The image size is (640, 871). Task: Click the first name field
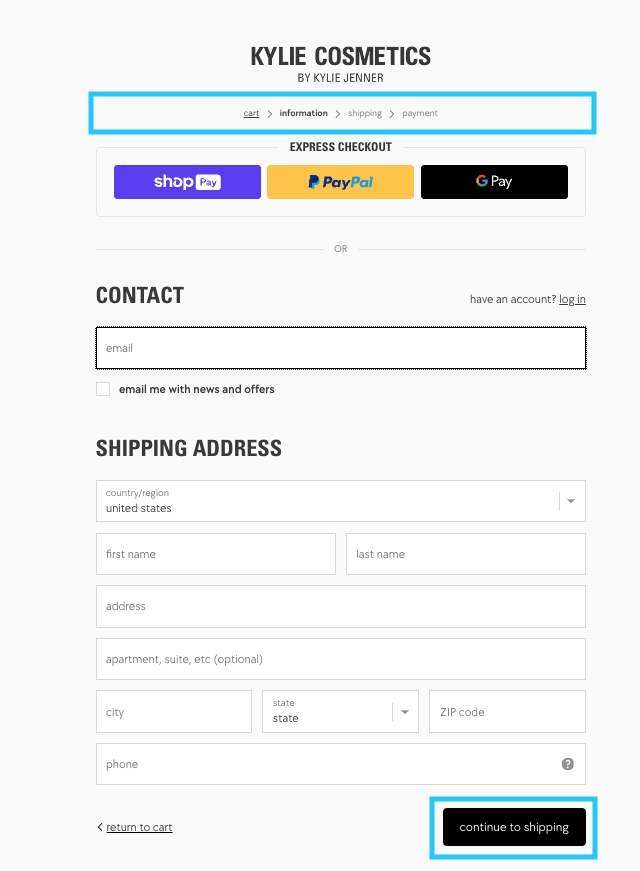point(215,554)
